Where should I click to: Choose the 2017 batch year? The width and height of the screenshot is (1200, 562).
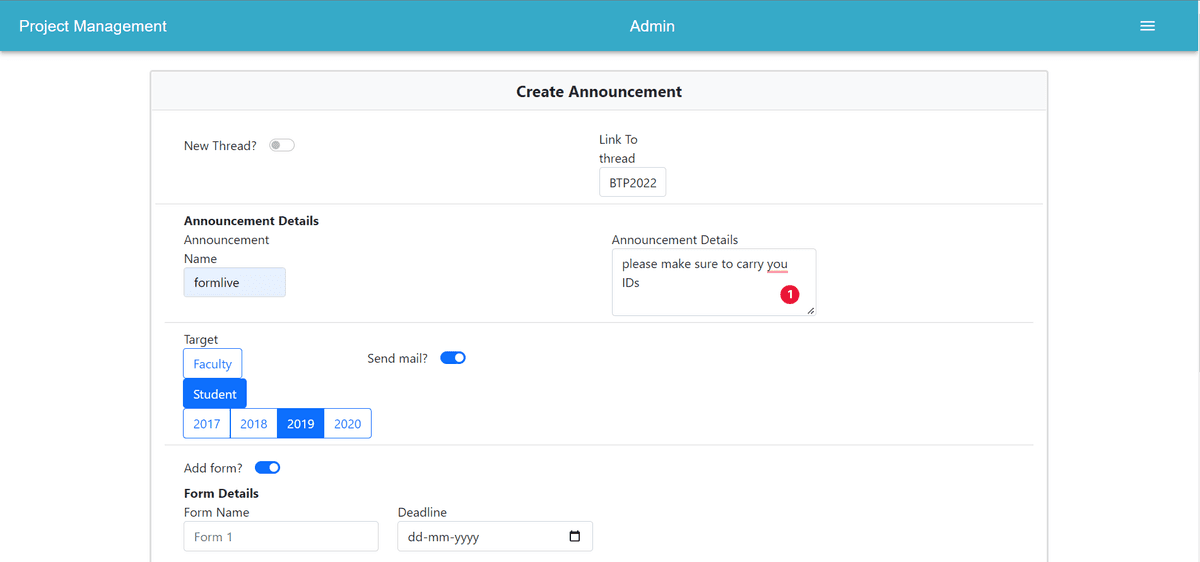coord(207,424)
